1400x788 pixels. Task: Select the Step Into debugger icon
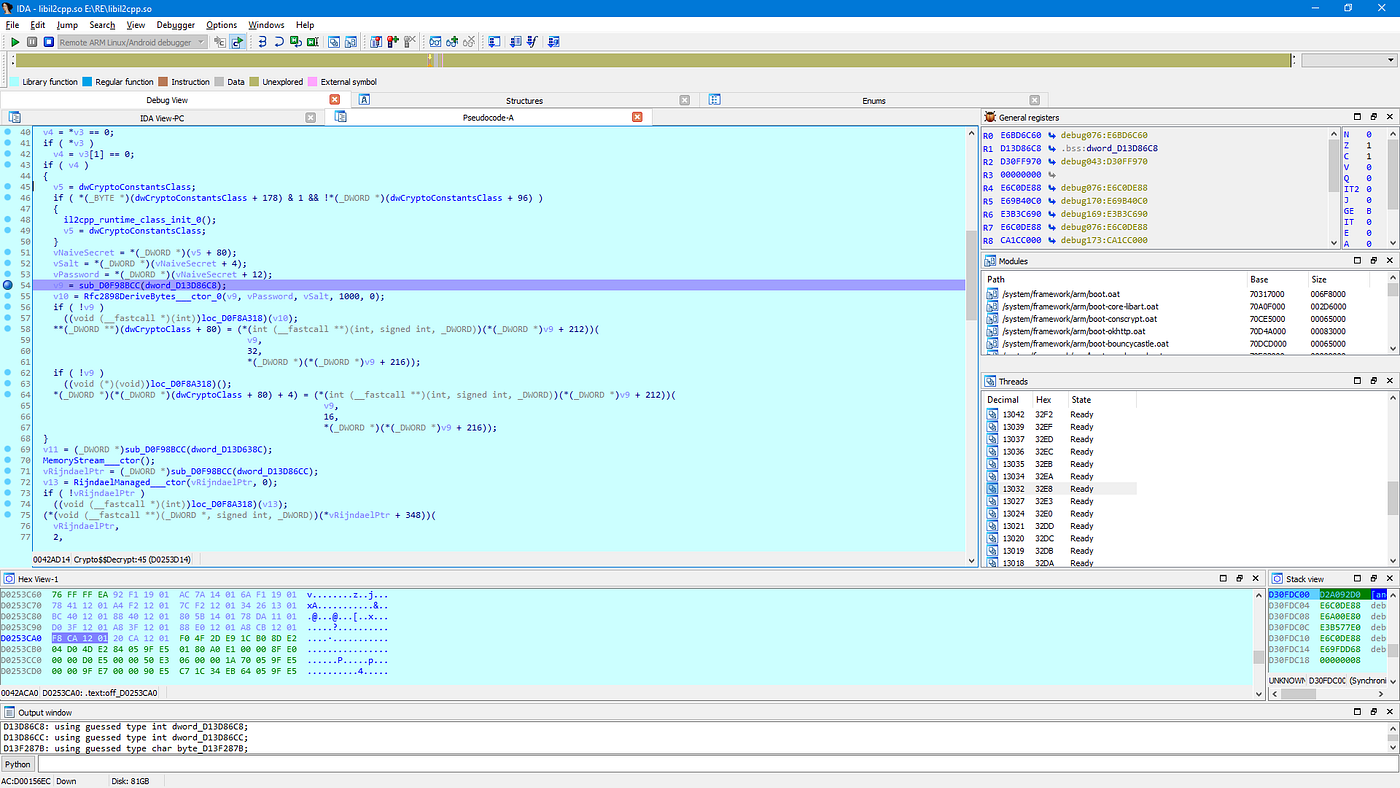pyautogui.click(x=263, y=42)
